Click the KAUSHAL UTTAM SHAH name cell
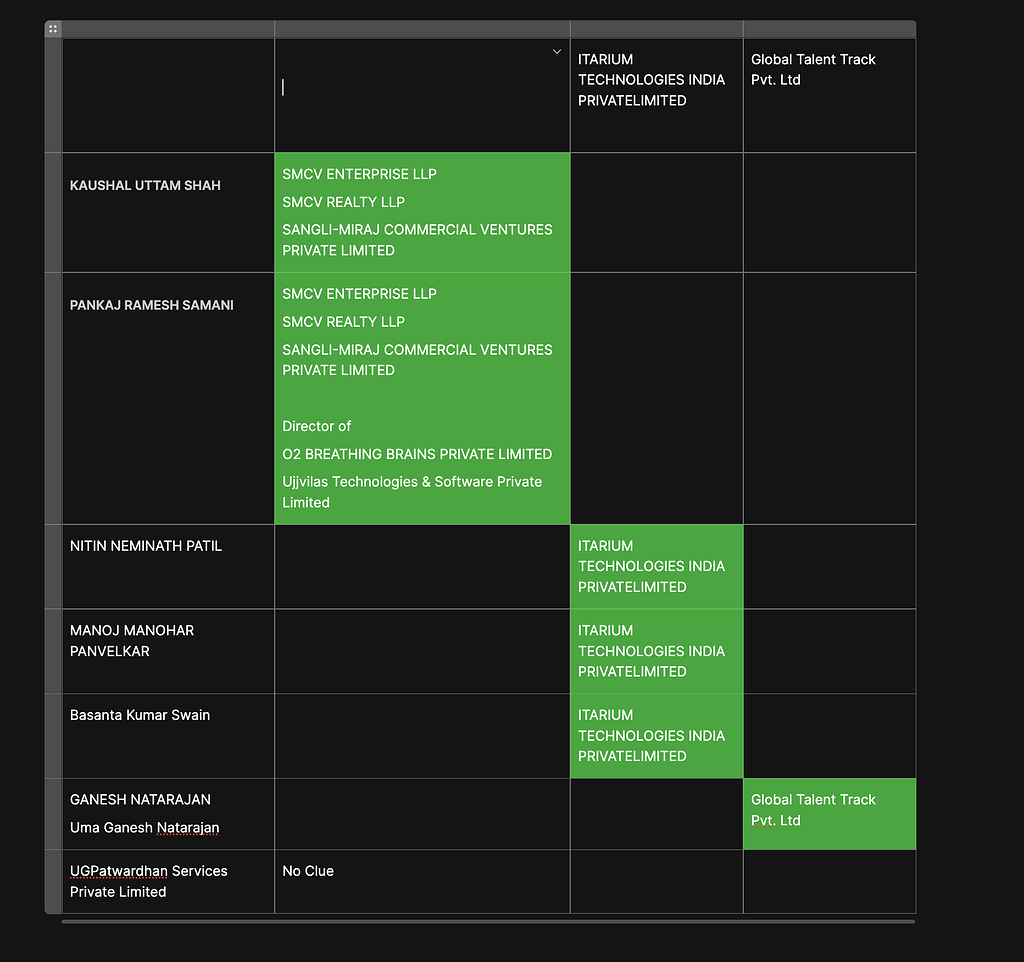The image size is (1024, 962). 168,212
